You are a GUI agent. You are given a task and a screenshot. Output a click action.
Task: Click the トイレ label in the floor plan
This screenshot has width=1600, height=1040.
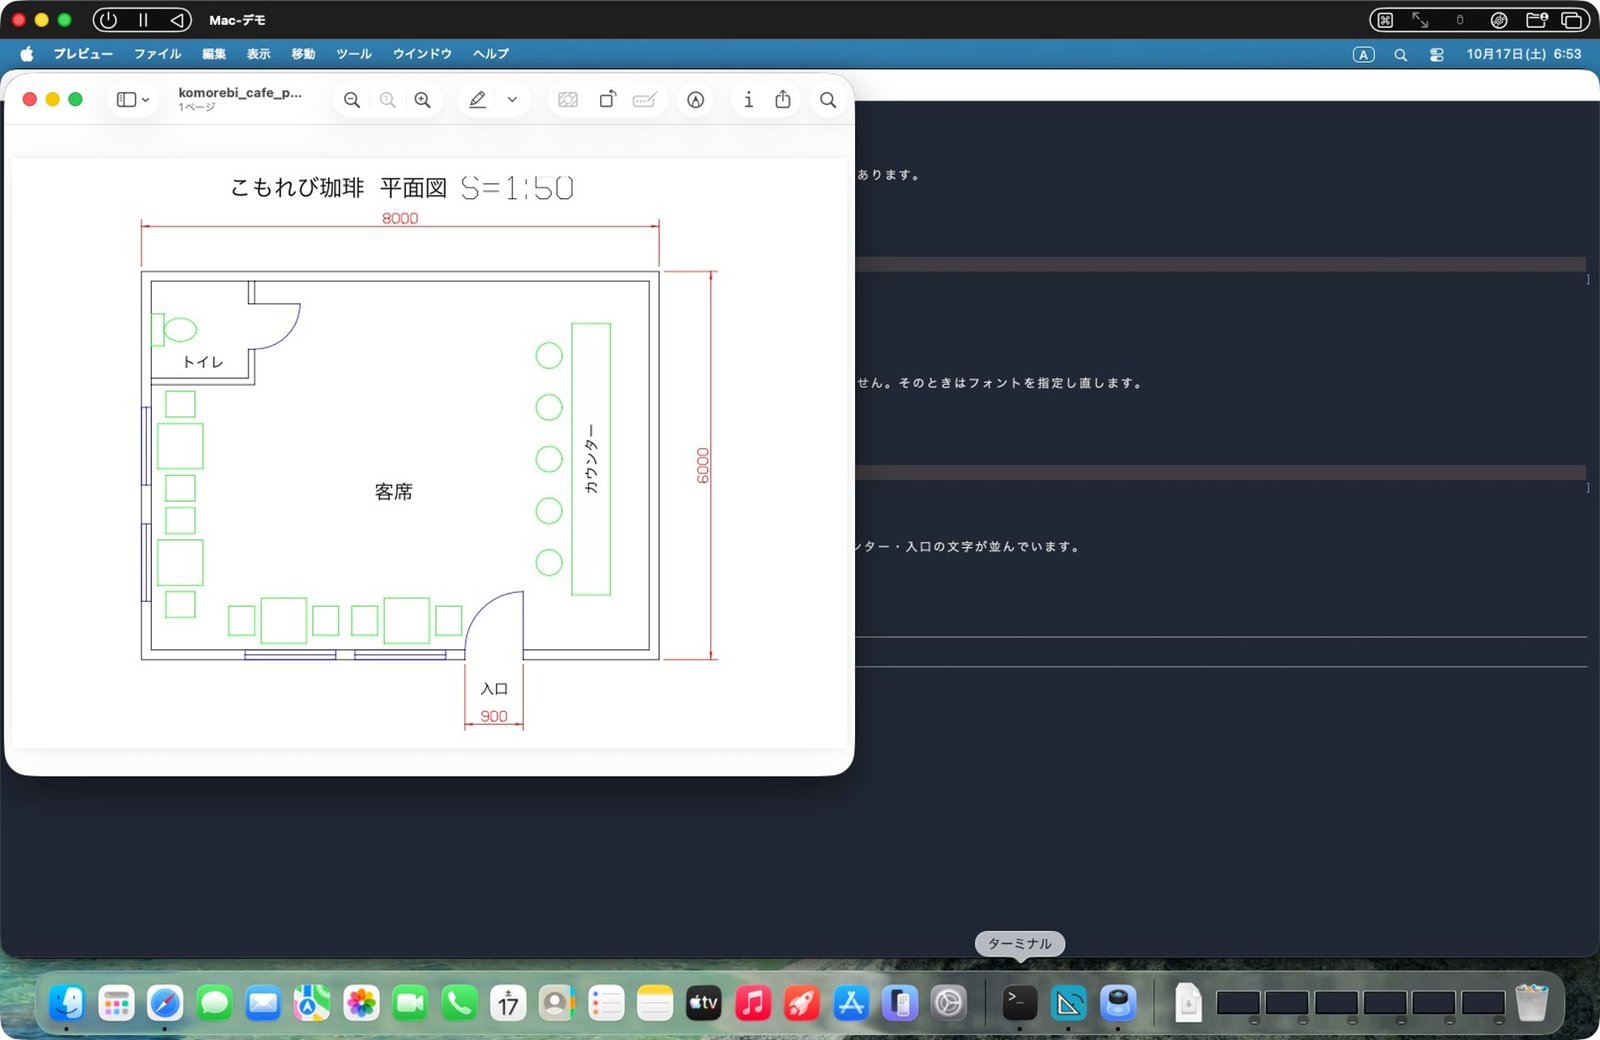click(203, 362)
